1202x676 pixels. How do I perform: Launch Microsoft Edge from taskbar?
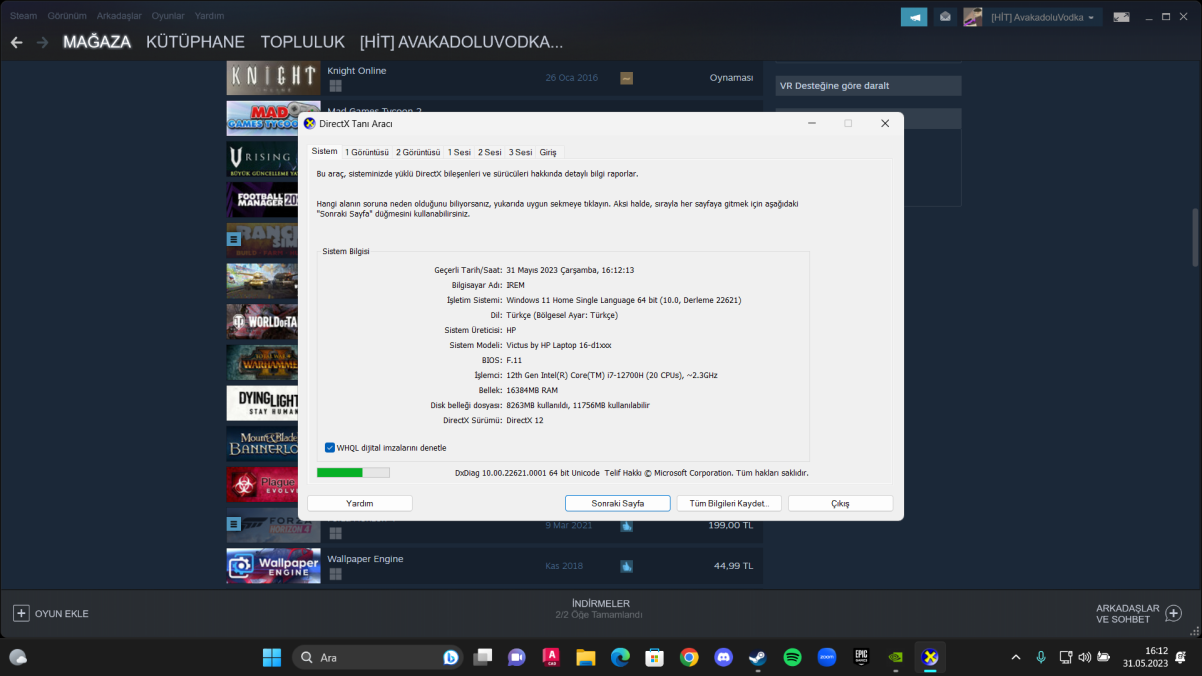(620, 657)
